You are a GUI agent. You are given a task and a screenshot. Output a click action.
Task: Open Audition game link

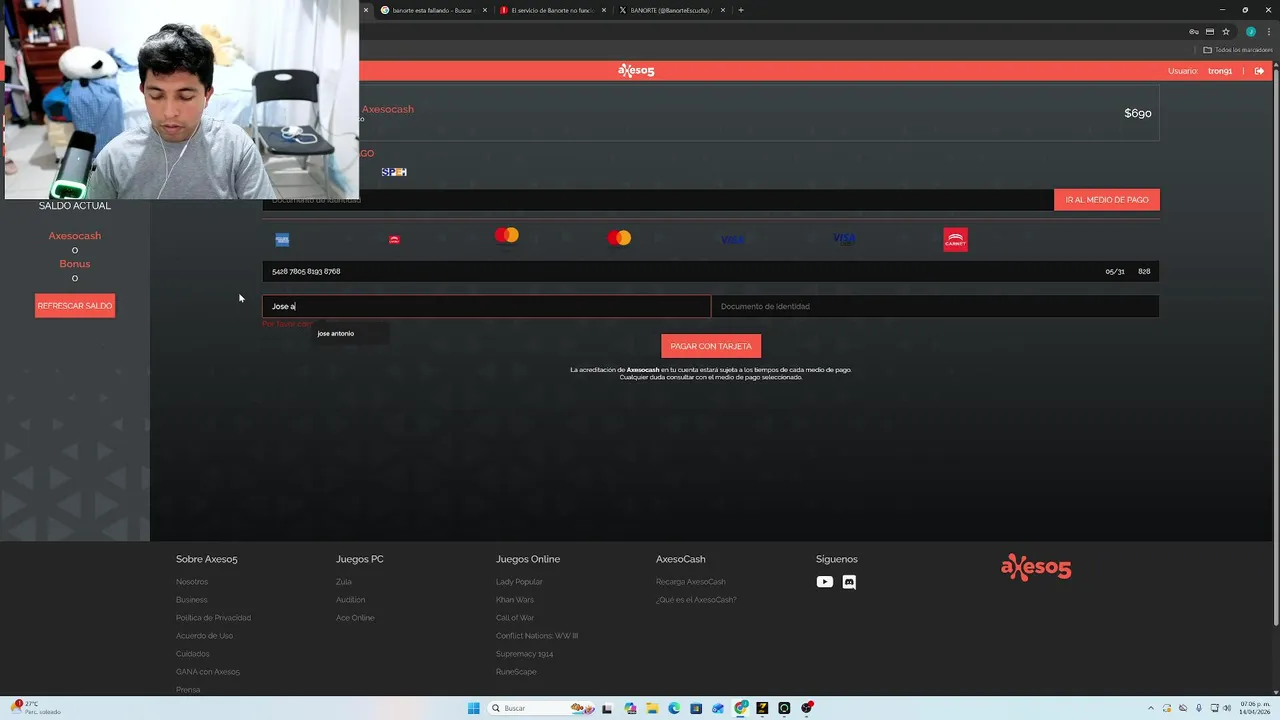(350, 600)
